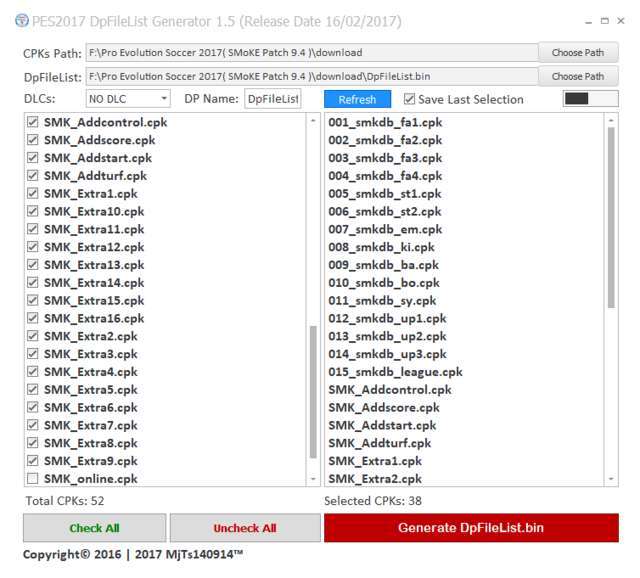Select 010_smkdb_bo.cpk in right list
The width and height of the screenshot is (640, 578).
point(384,282)
